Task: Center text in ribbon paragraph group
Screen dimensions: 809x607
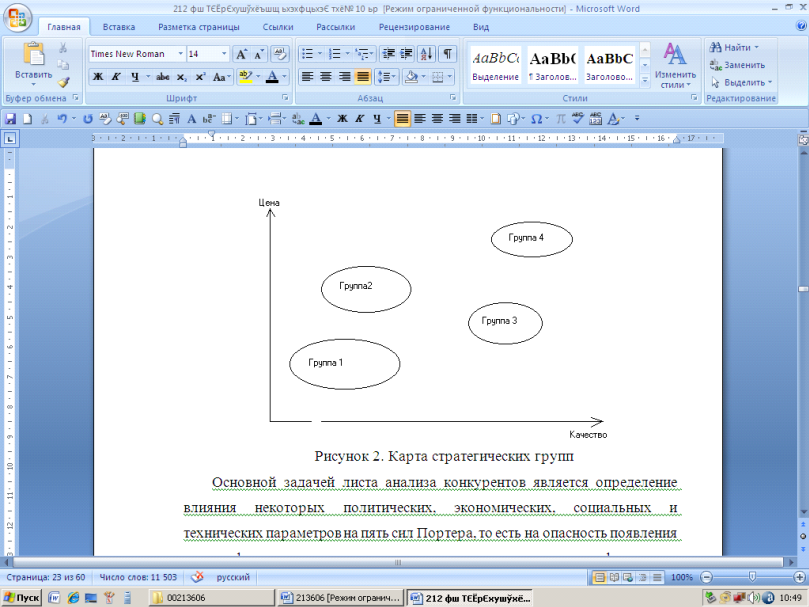Action: (x=326, y=77)
